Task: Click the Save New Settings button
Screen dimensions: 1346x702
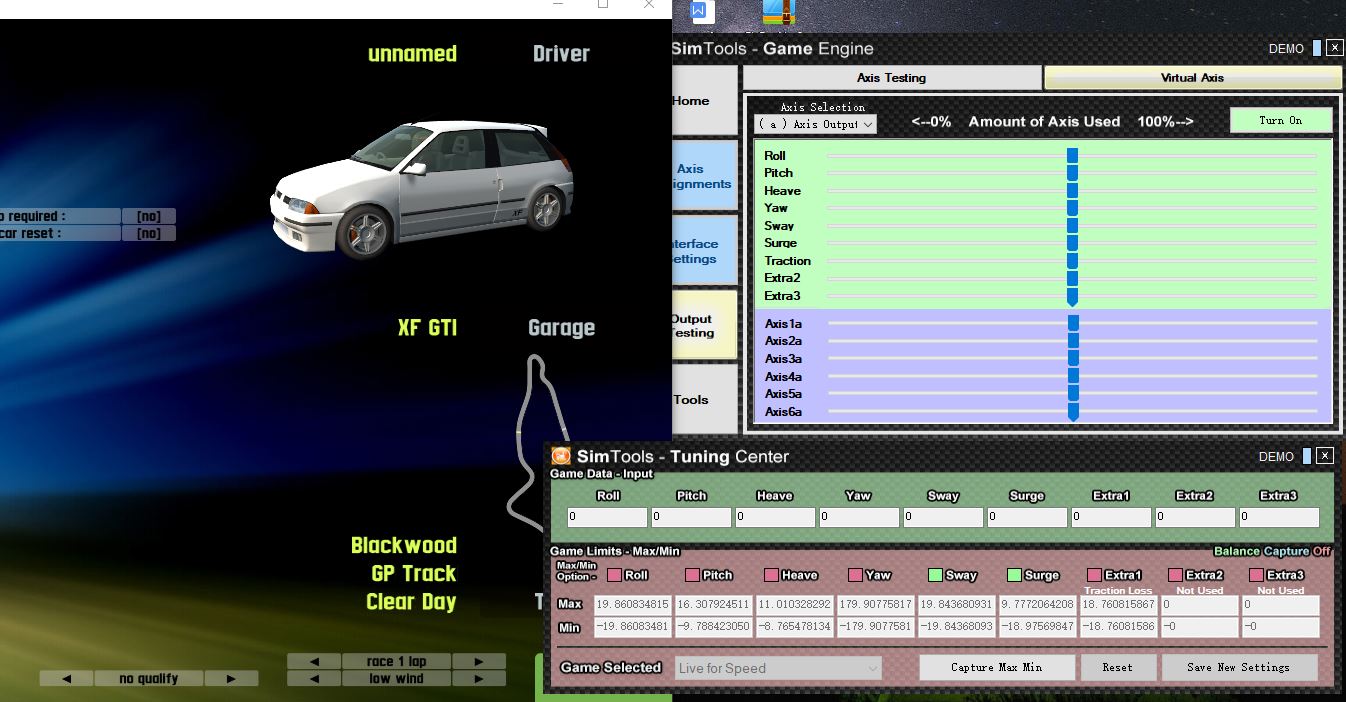Action: point(1239,667)
